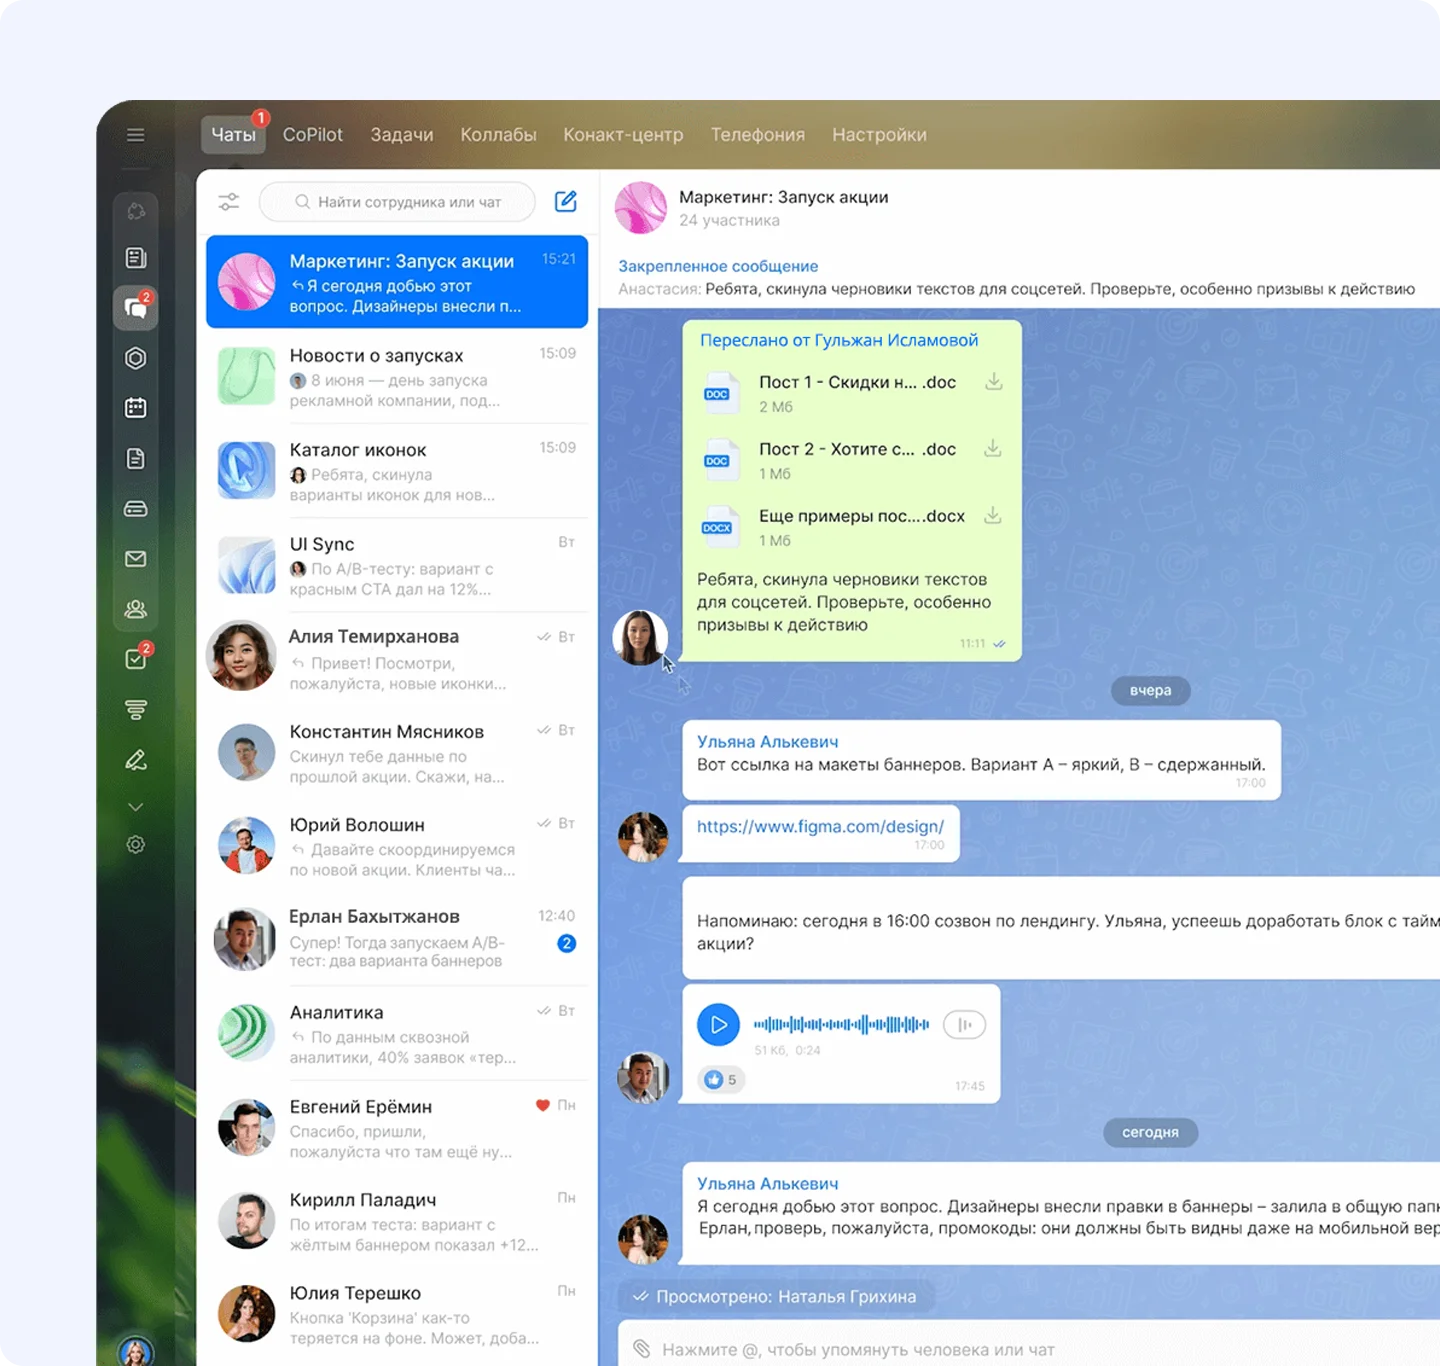Play the voice message

point(718,1025)
